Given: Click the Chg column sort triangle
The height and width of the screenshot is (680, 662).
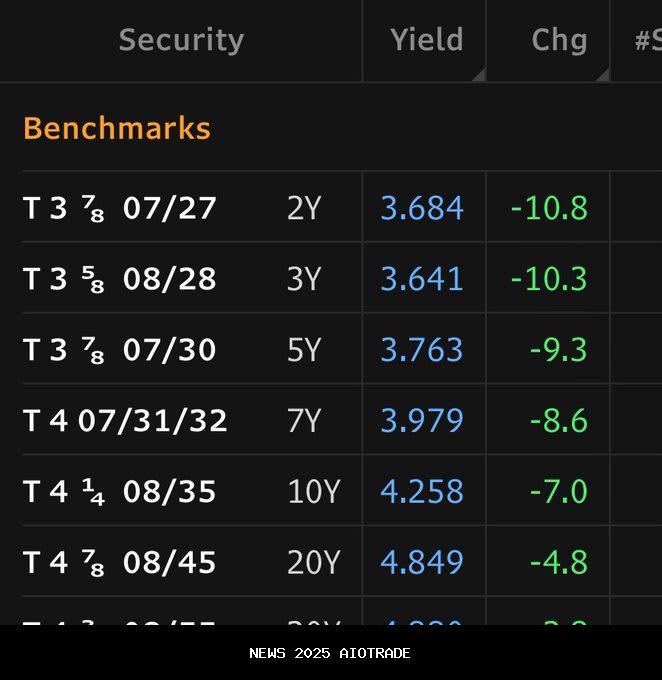Looking at the screenshot, I should pyautogui.click(x=602, y=75).
